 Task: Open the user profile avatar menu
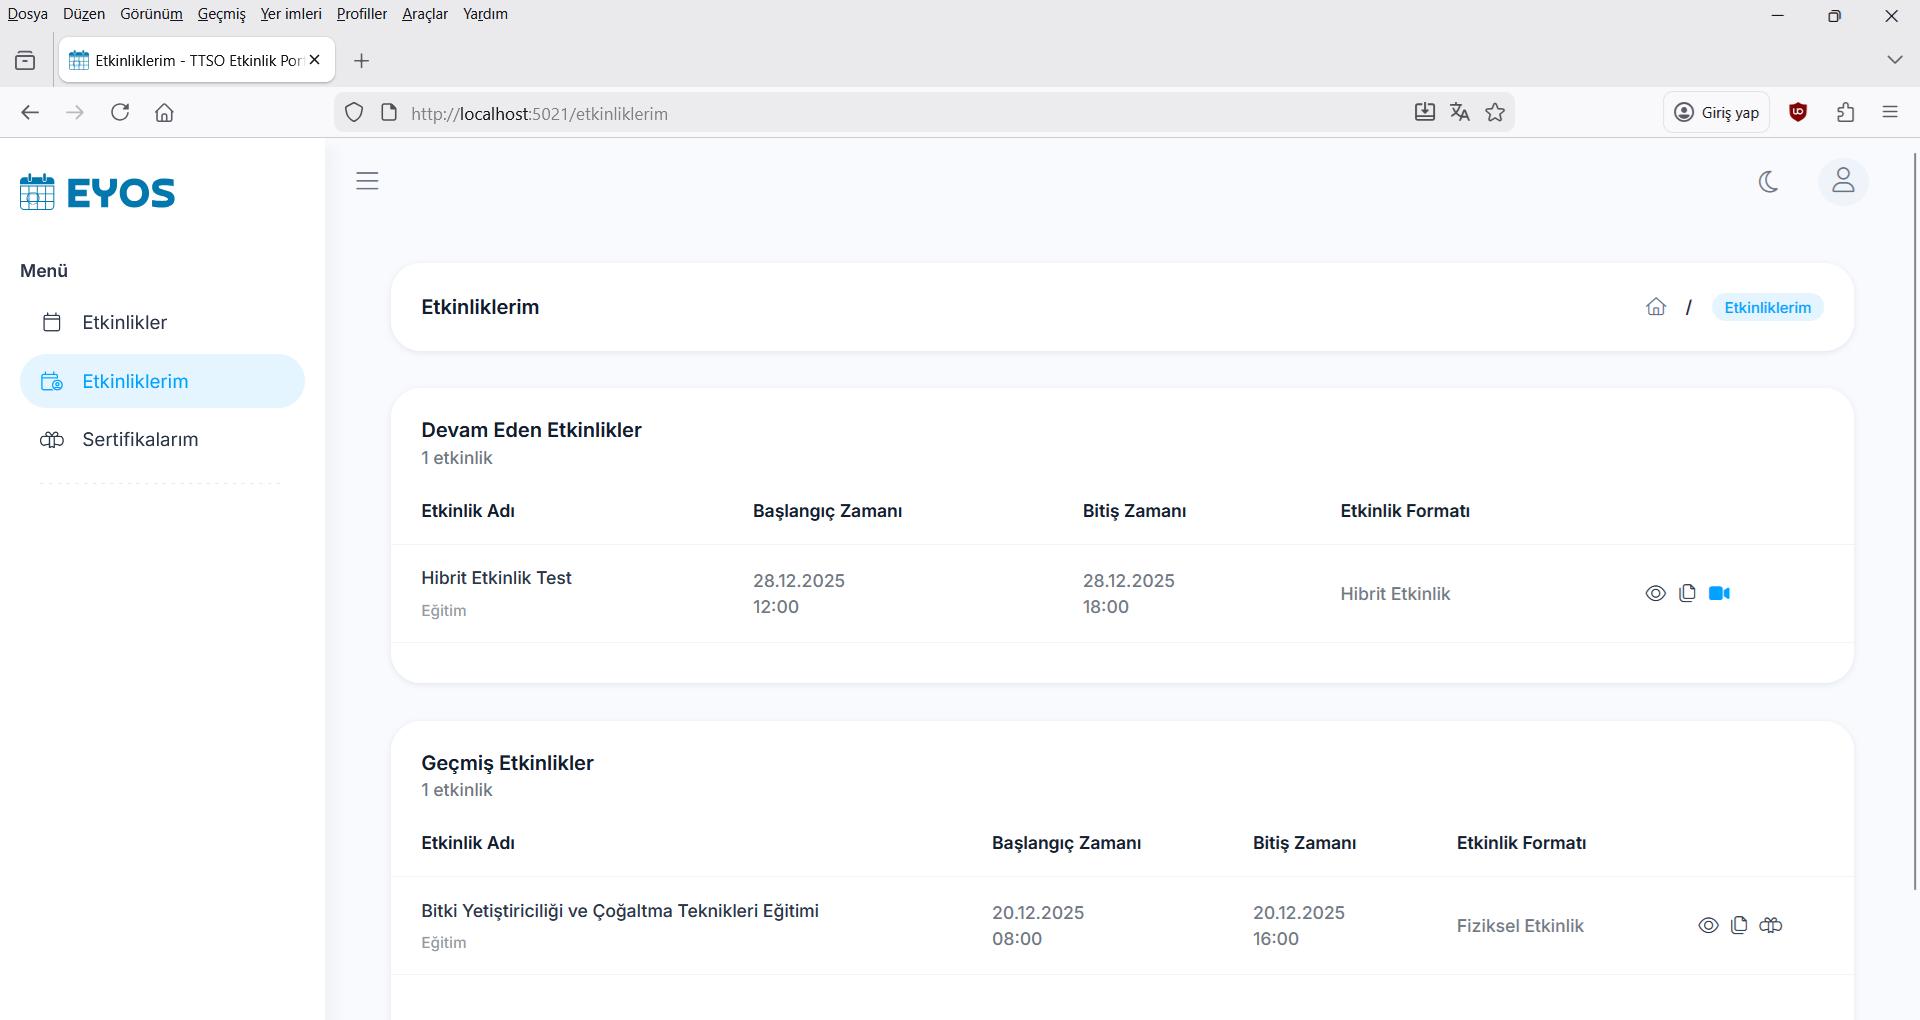pyautogui.click(x=1842, y=181)
